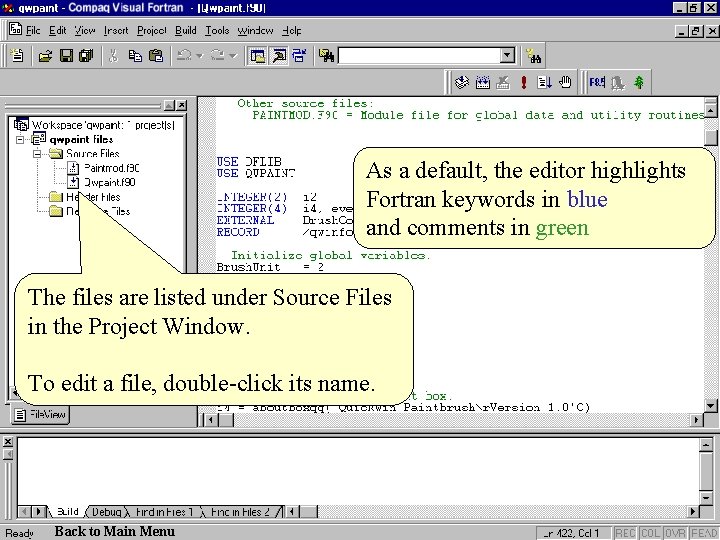Click the Stop Build icon
The image size is (720, 540).
click(x=503, y=83)
